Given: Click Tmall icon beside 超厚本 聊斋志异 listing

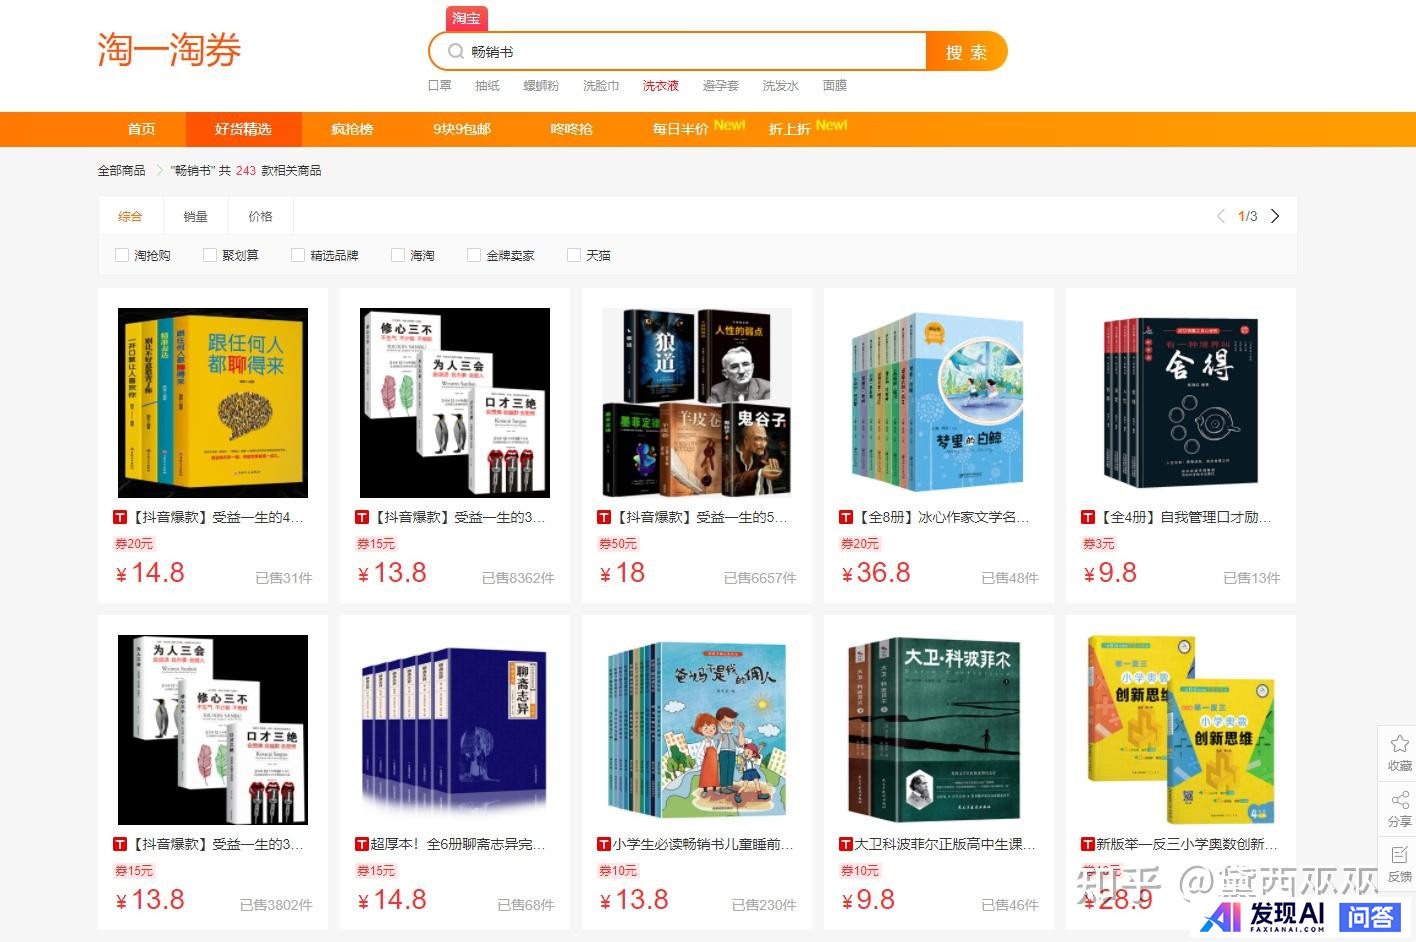Looking at the screenshot, I should [362, 844].
